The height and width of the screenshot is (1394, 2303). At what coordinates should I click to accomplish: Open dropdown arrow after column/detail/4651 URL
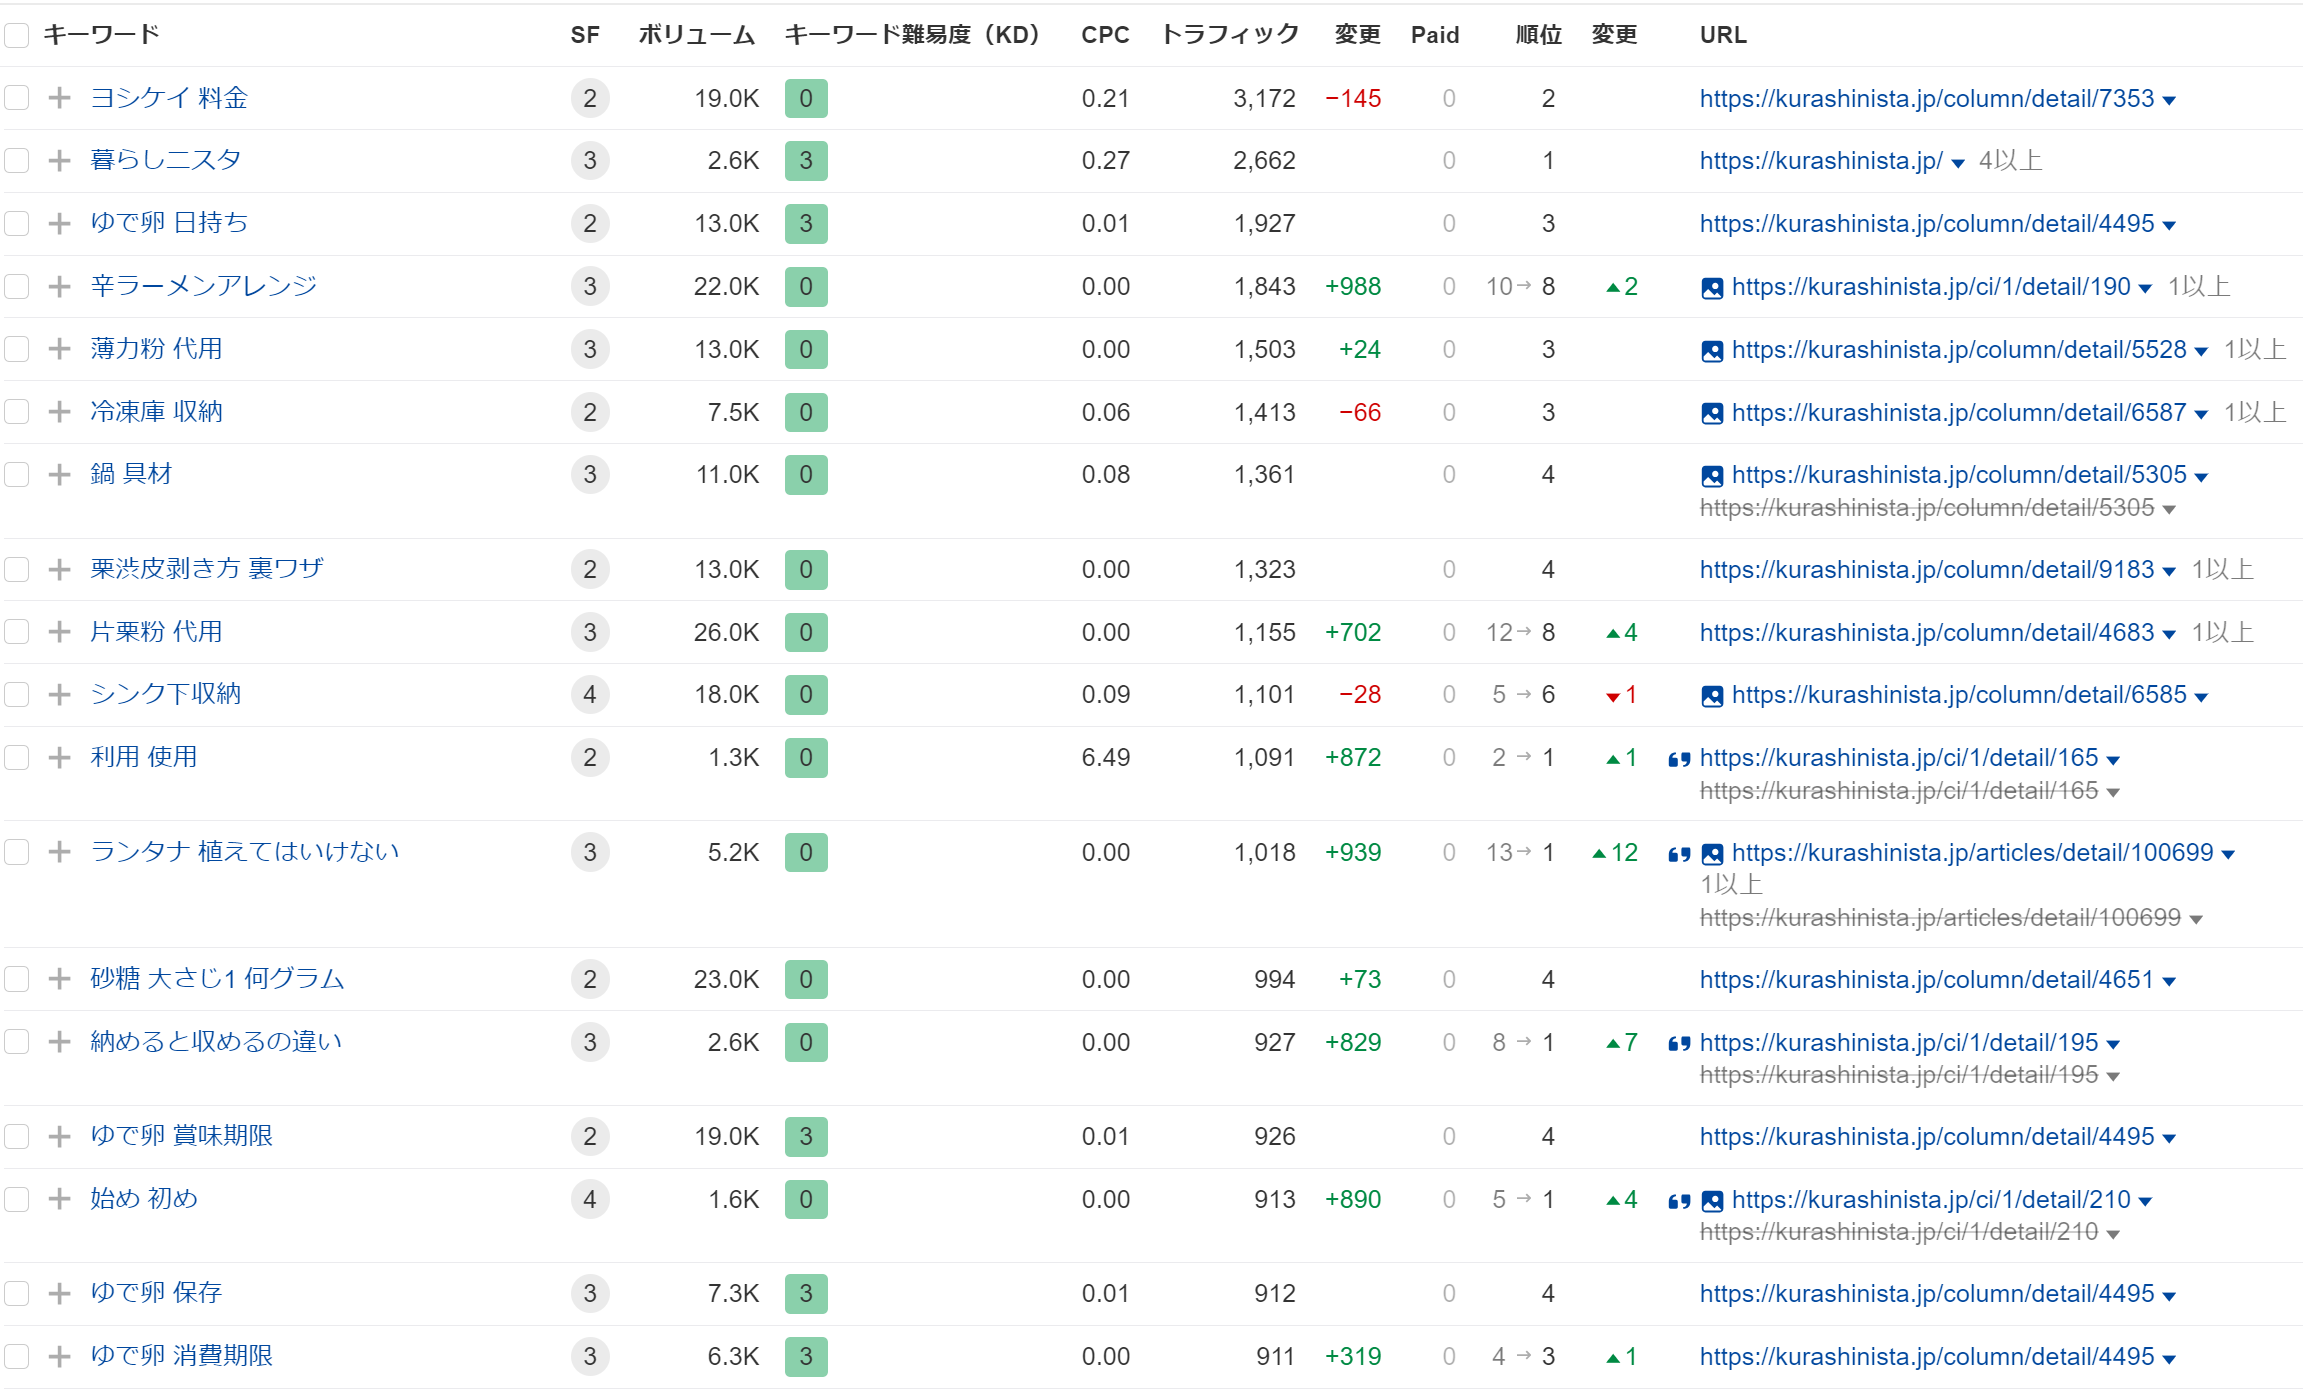(2169, 982)
